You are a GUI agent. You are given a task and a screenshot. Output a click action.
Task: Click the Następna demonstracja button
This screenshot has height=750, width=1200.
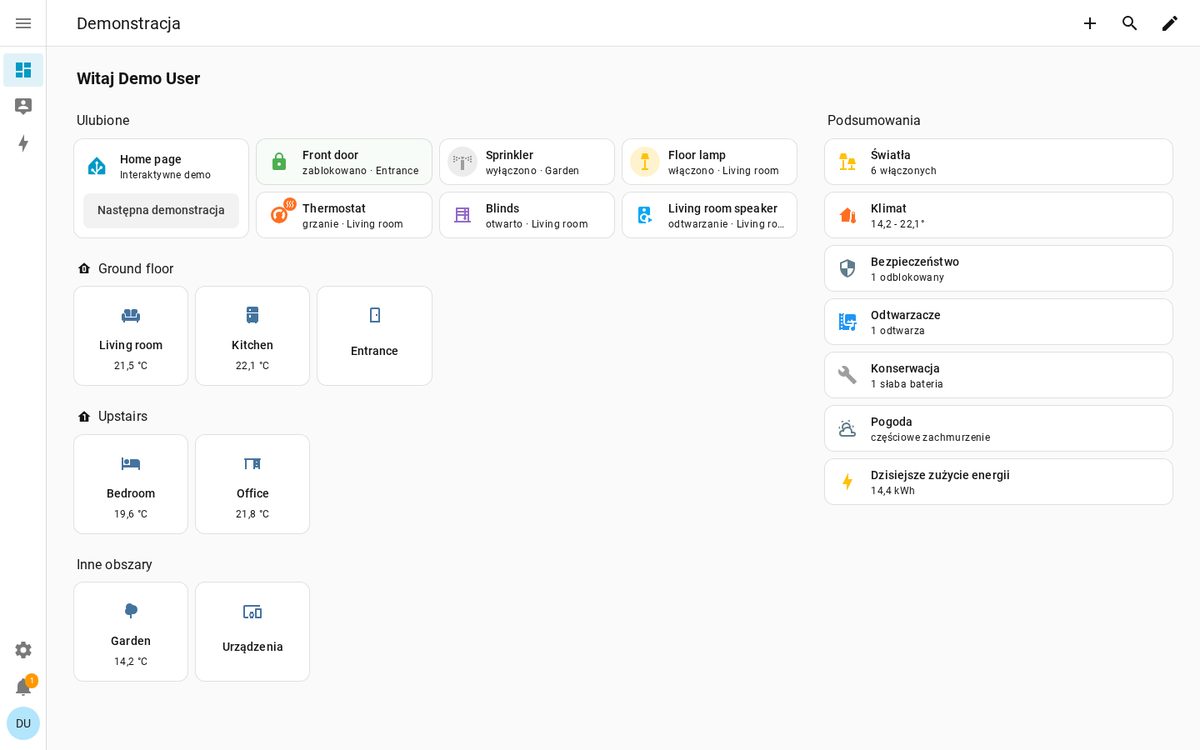coord(161,210)
